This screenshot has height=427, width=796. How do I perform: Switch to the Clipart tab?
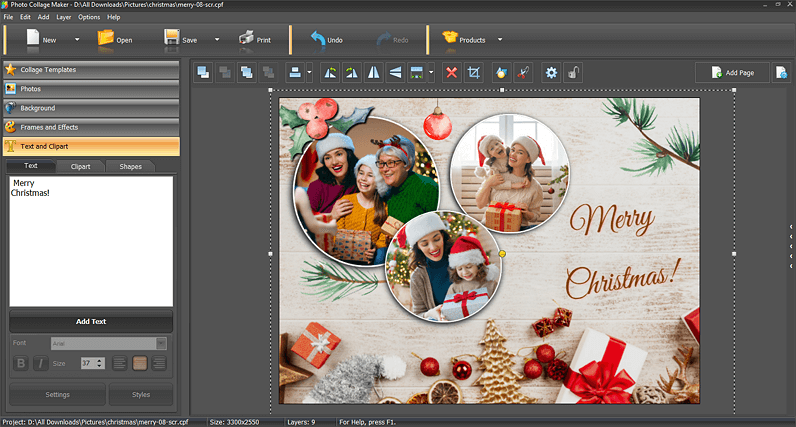[x=80, y=167]
